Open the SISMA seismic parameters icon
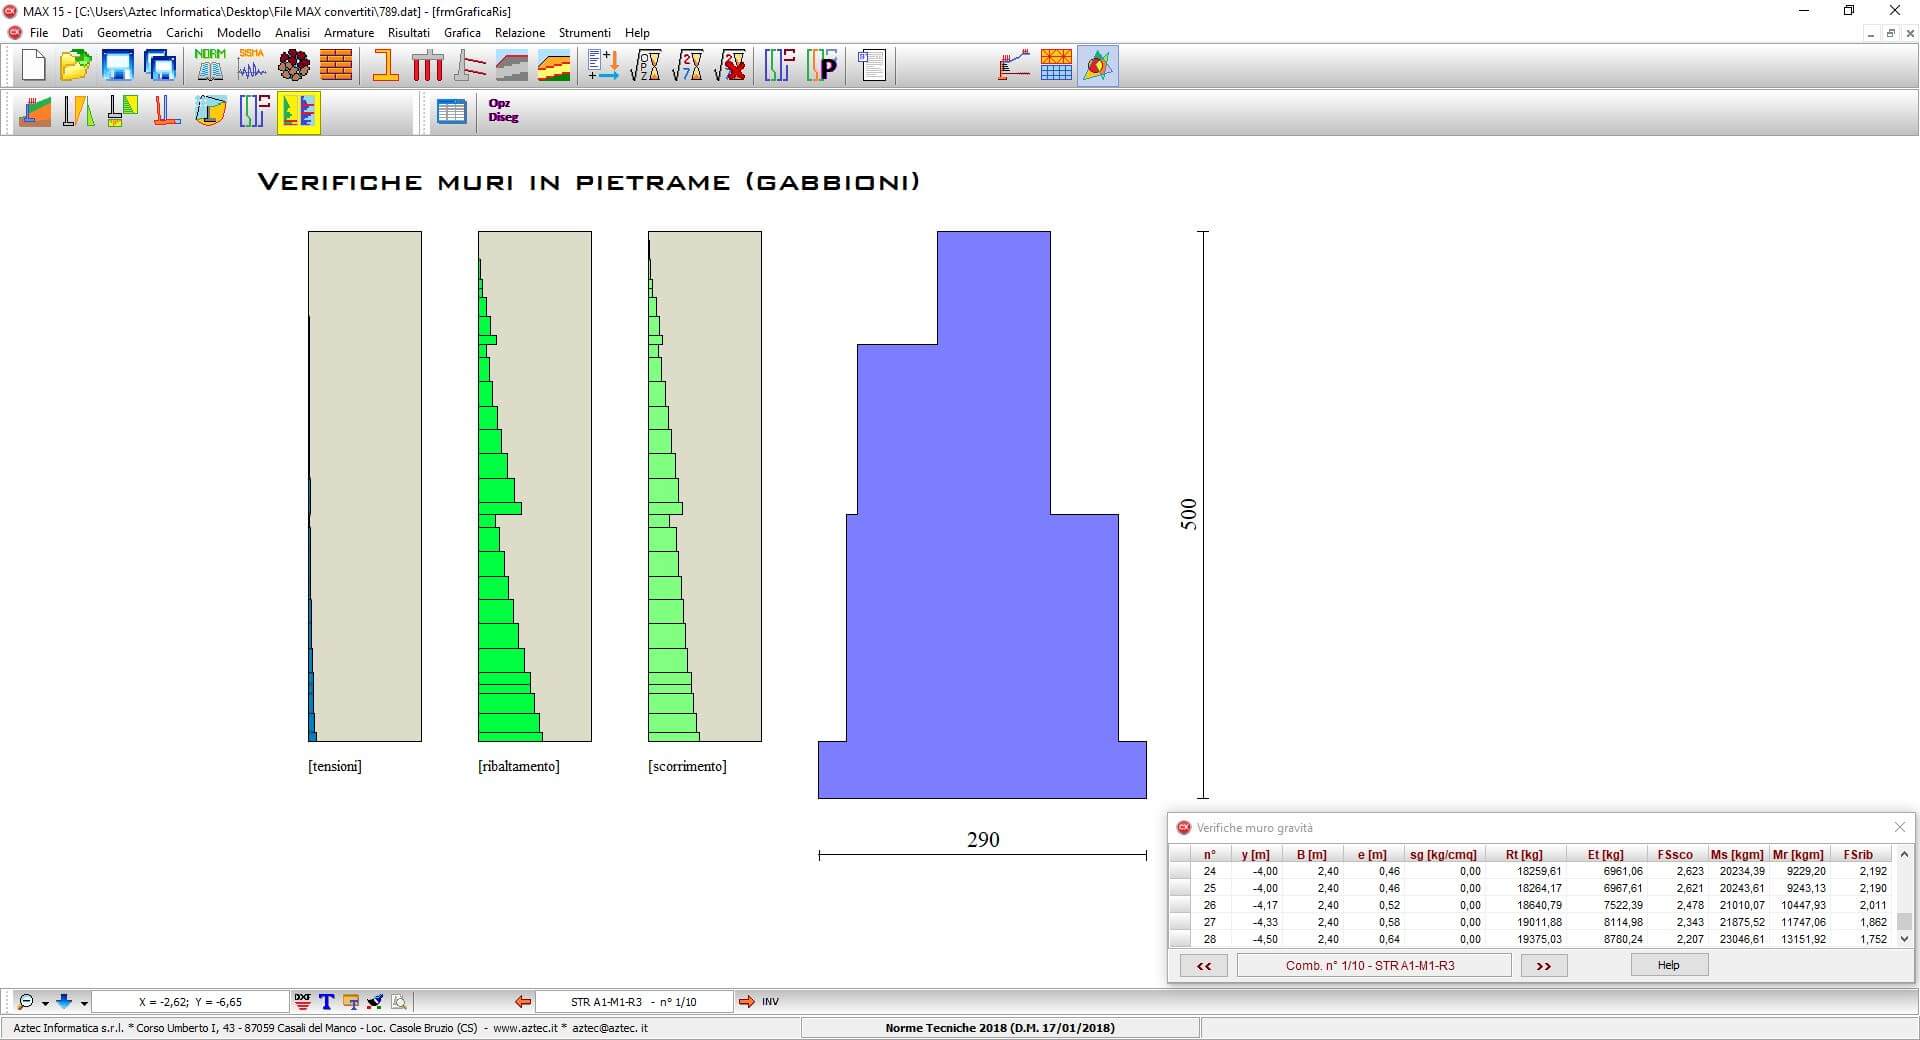1920x1040 pixels. (x=252, y=66)
